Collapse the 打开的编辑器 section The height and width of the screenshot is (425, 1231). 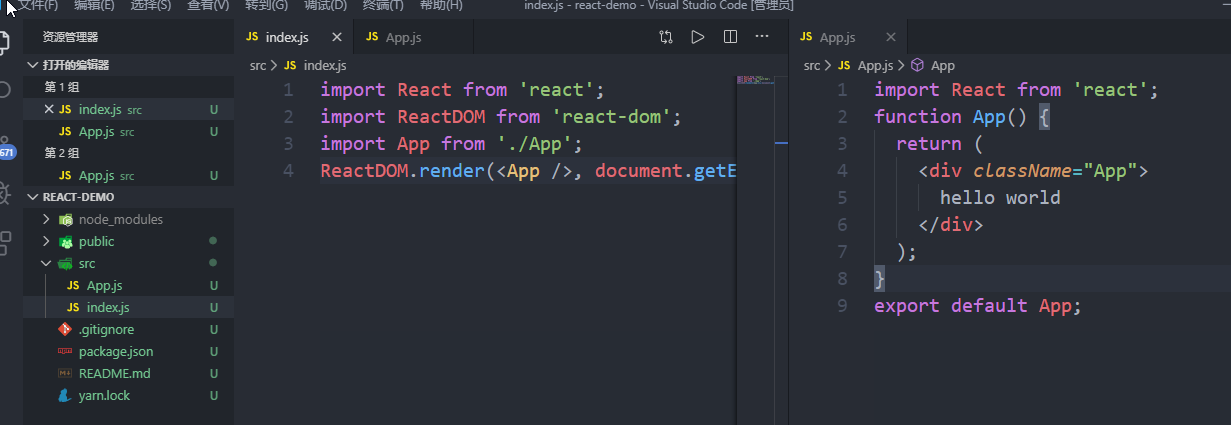[32, 65]
